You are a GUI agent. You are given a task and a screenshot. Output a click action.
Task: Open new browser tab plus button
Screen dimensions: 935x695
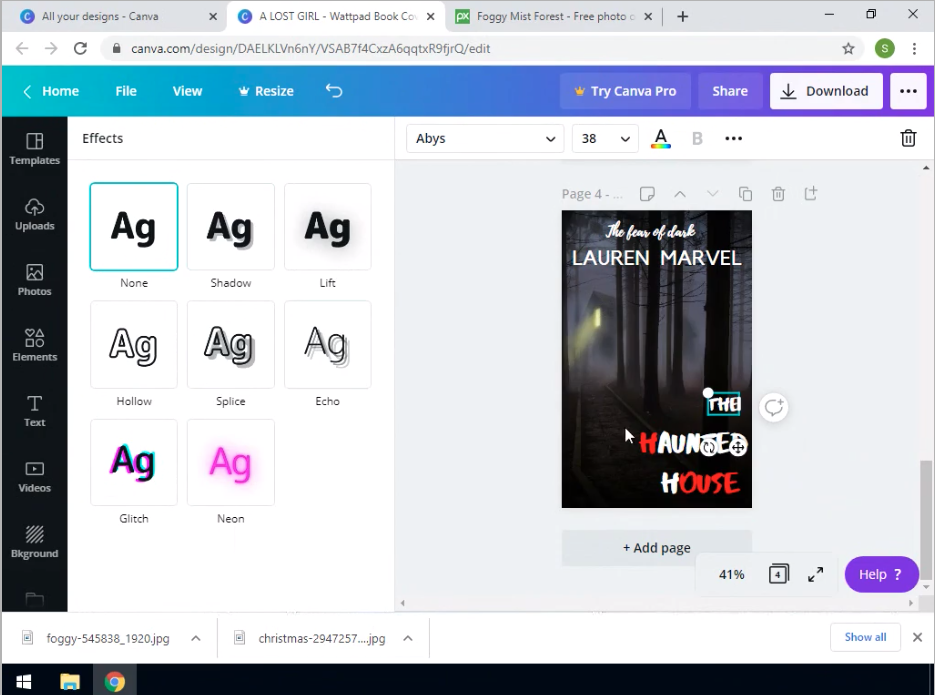(683, 17)
